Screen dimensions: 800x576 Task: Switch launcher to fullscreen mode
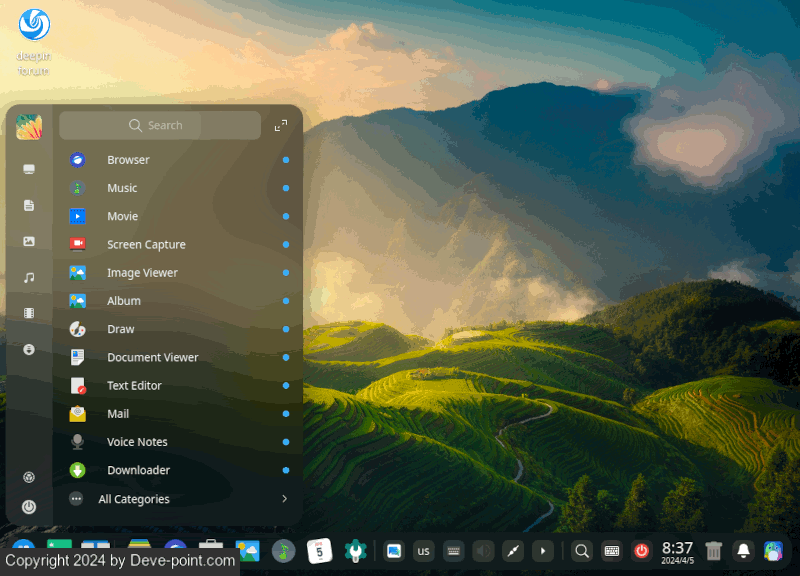click(x=281, y=126)
